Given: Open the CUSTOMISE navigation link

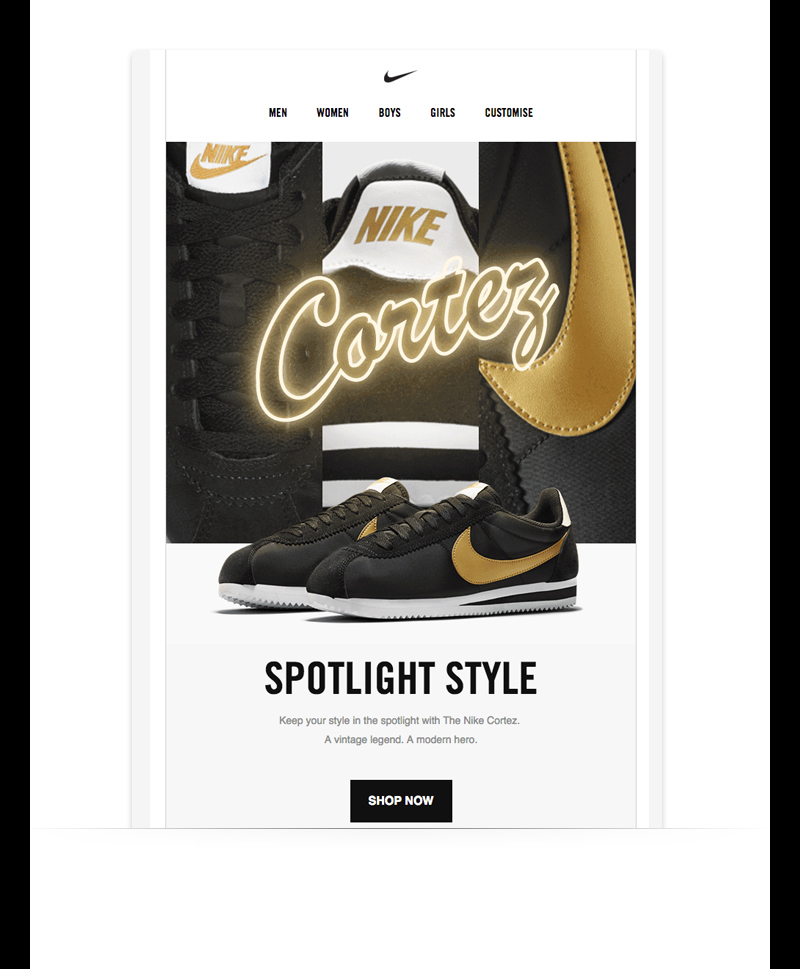Looking at the screenshot, I should tap(509, 112).
